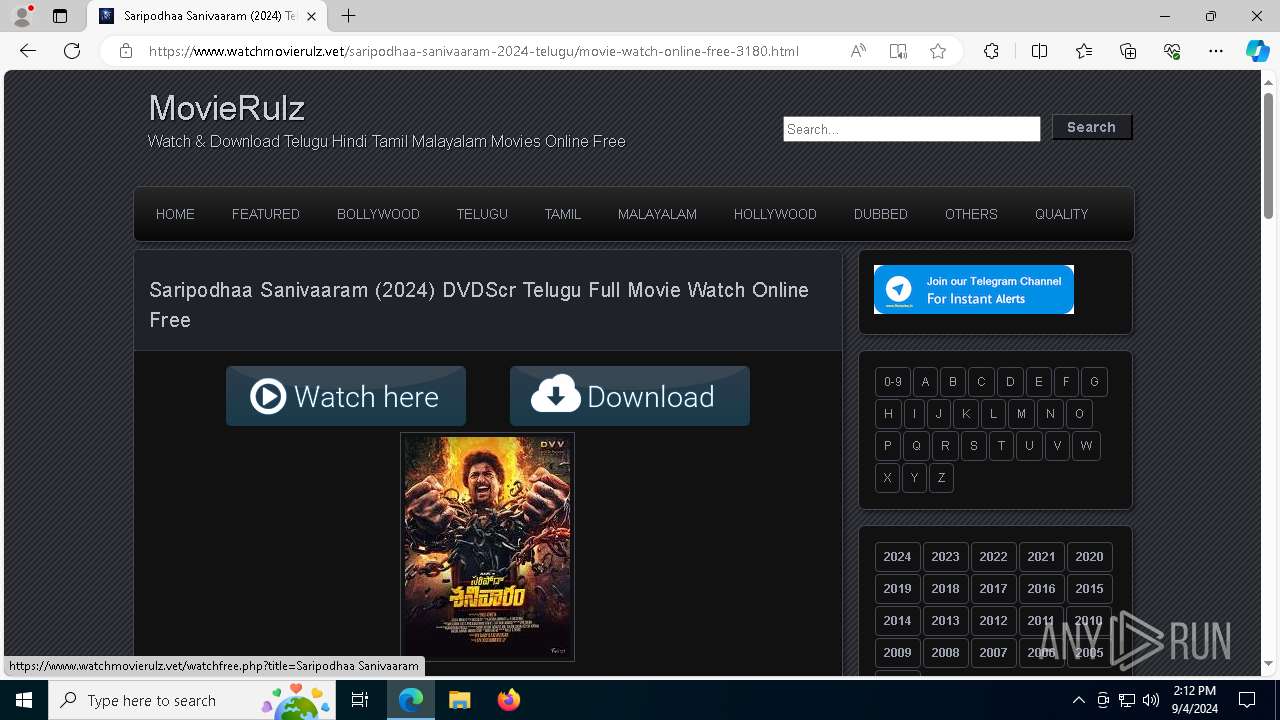Click the taskbar search box
Viewport: 1280px width, 720px height.
(x=192, y=700)
